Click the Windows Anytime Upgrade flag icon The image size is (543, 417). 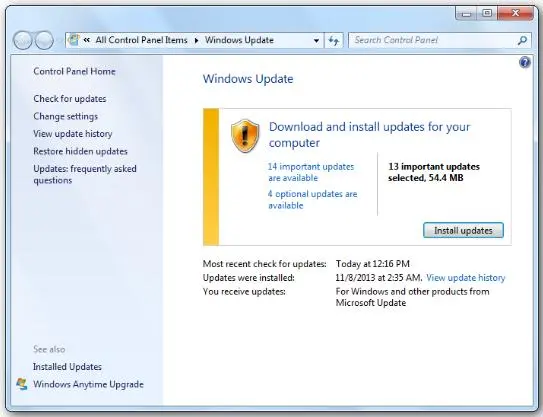click(x=22, y=384)
